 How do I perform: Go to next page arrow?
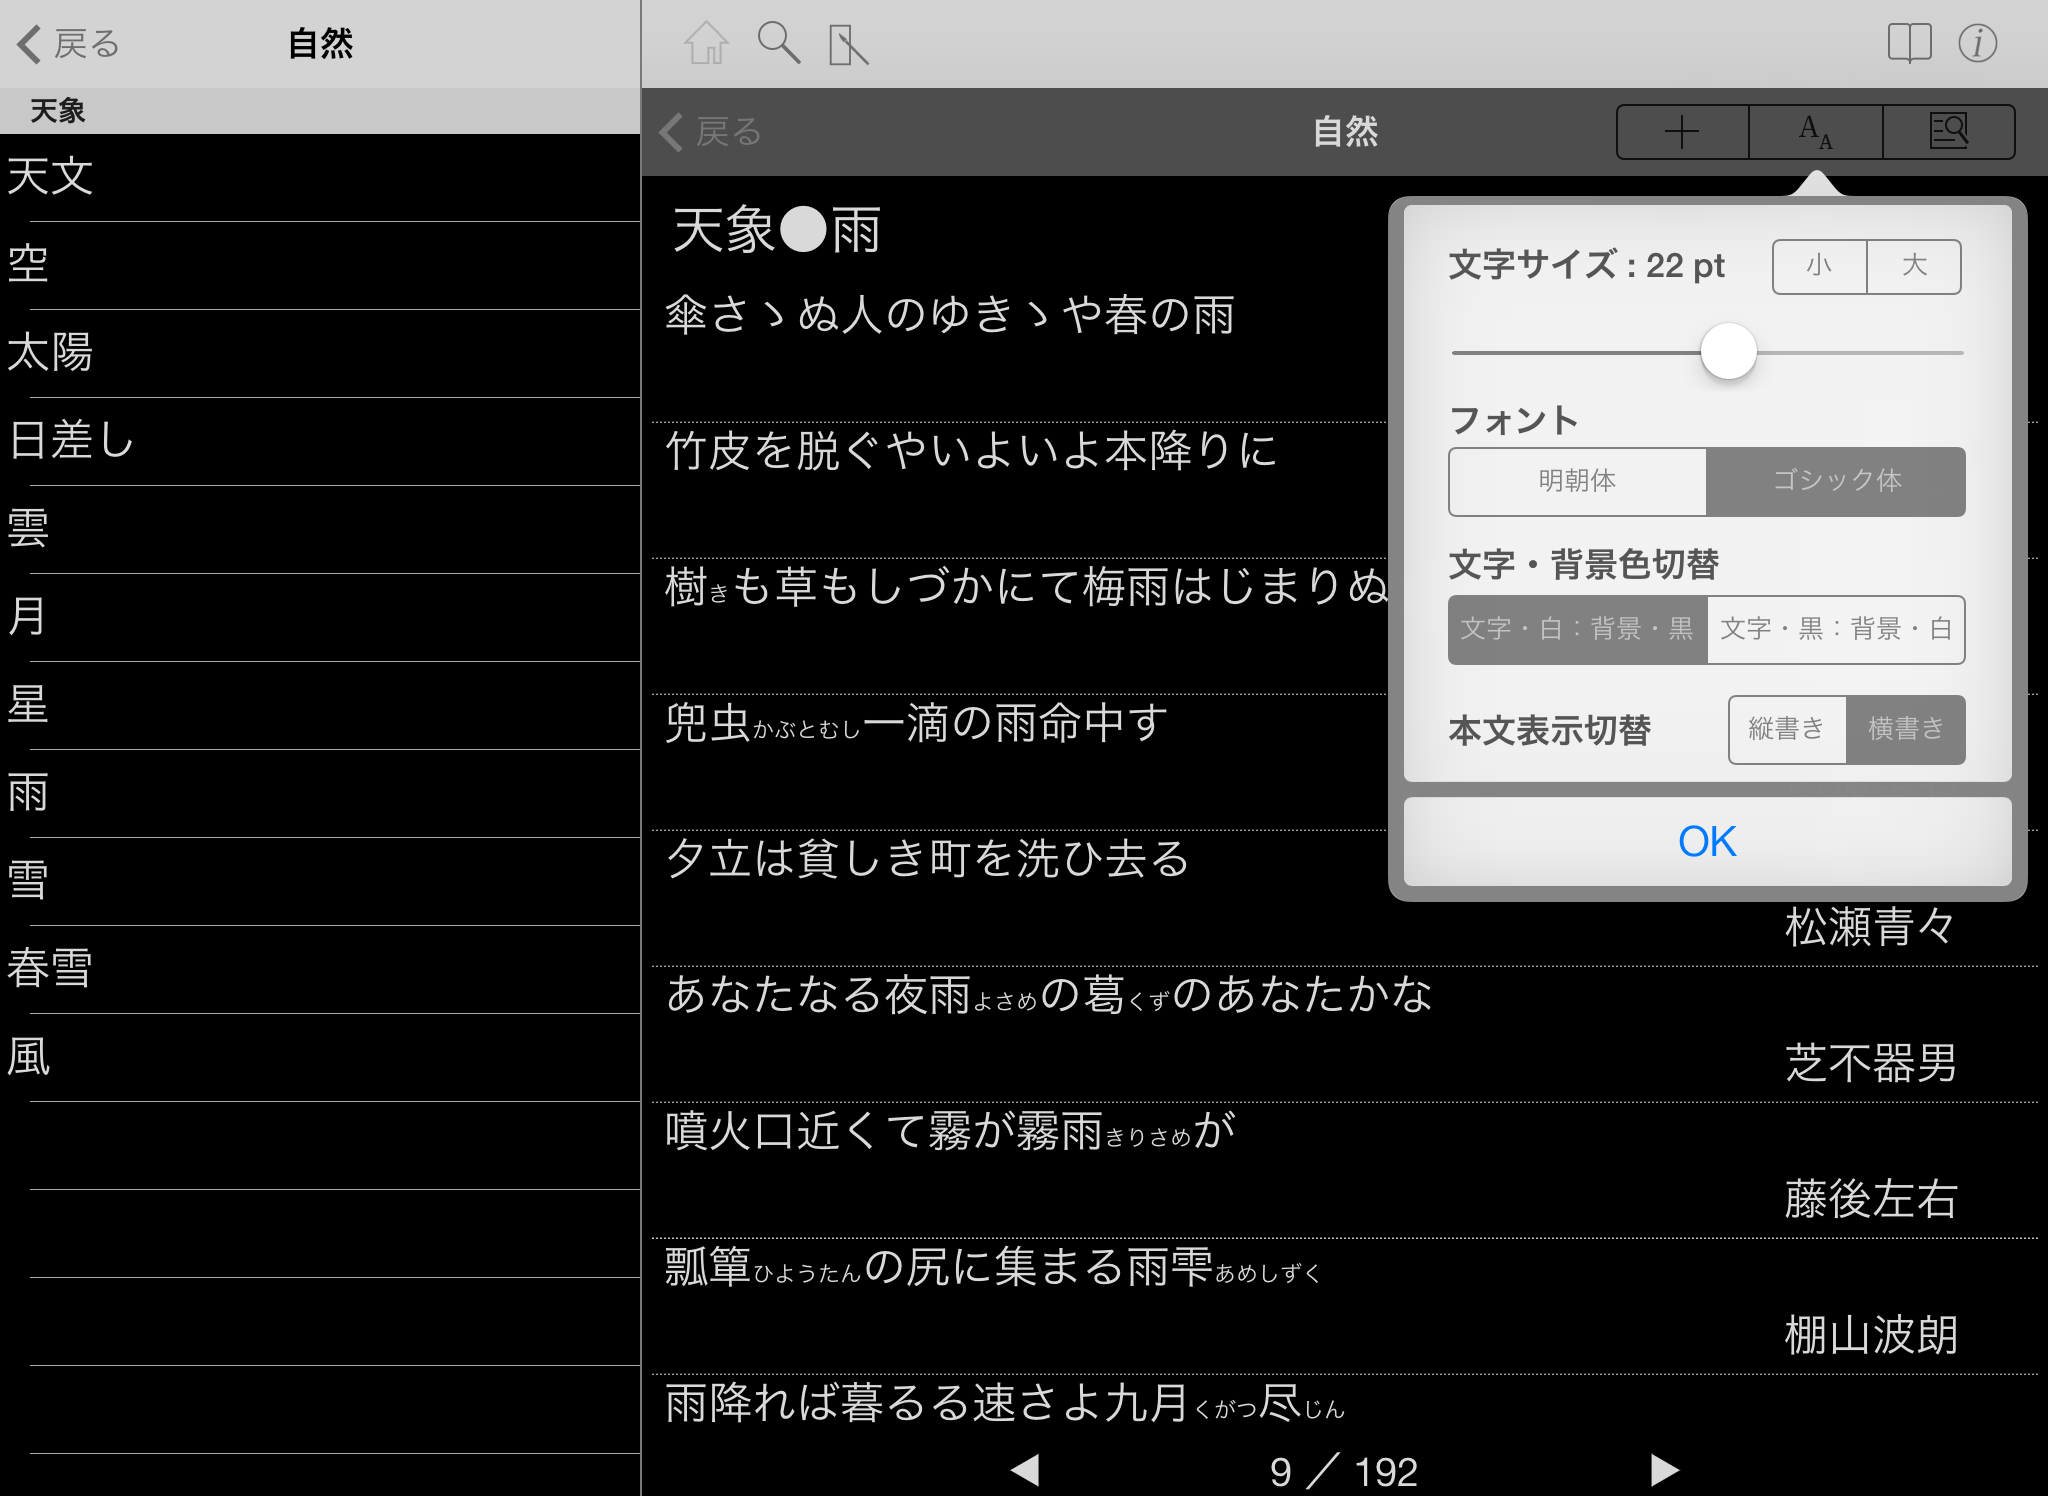click(x=1664, y=1469)
